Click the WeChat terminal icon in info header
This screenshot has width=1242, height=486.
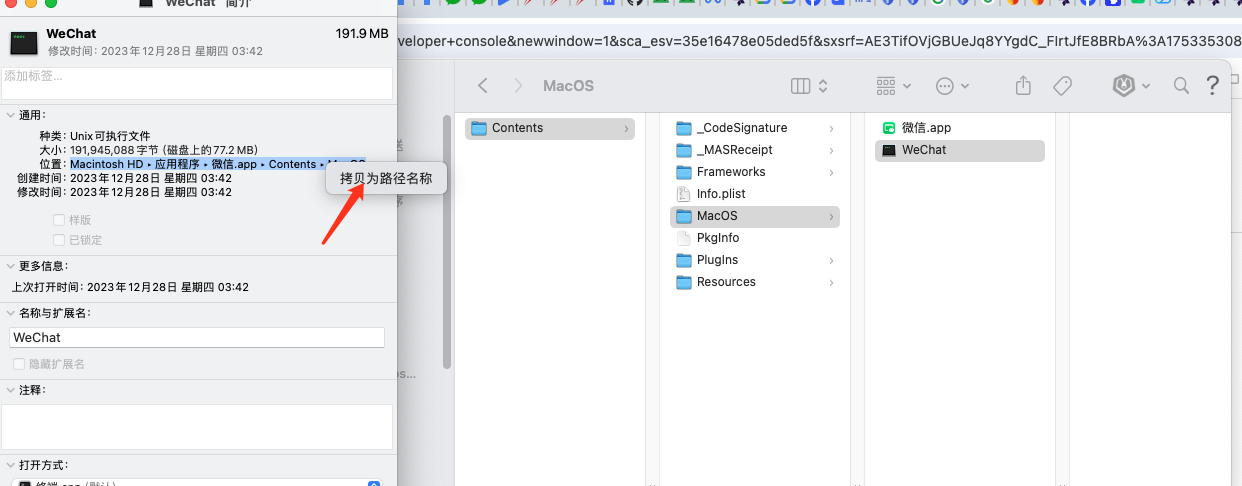coord(24,43)
